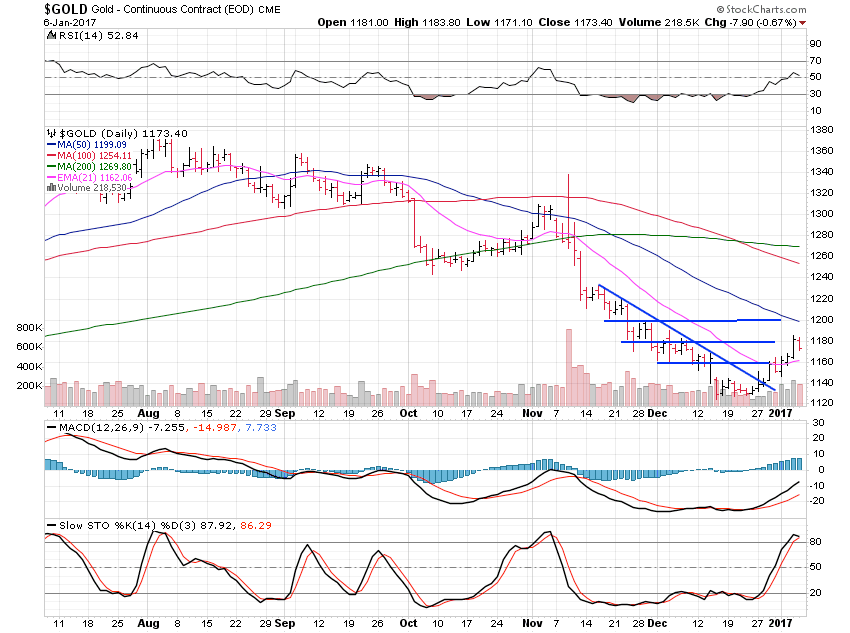Screen dimensions: 850x633
Task: Click the '0' MACD axis label
Action: [x=821, y=470]
